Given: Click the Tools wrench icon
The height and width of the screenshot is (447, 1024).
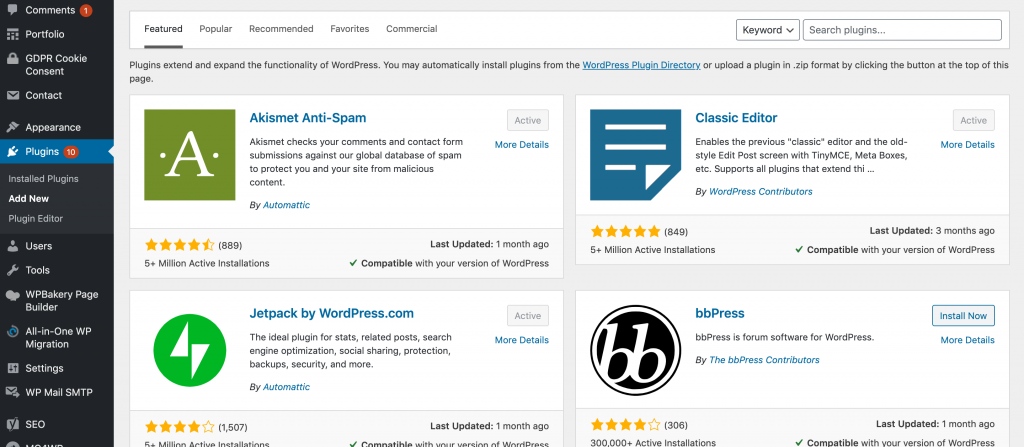Looking at the screenshot, I should 12,271.
